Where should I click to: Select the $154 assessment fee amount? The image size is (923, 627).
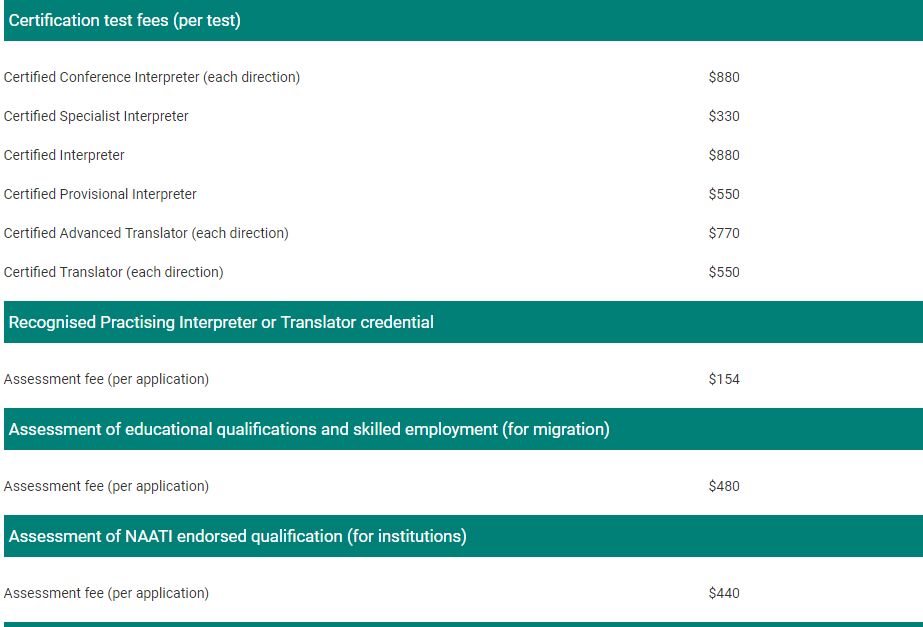pos(724,379)
